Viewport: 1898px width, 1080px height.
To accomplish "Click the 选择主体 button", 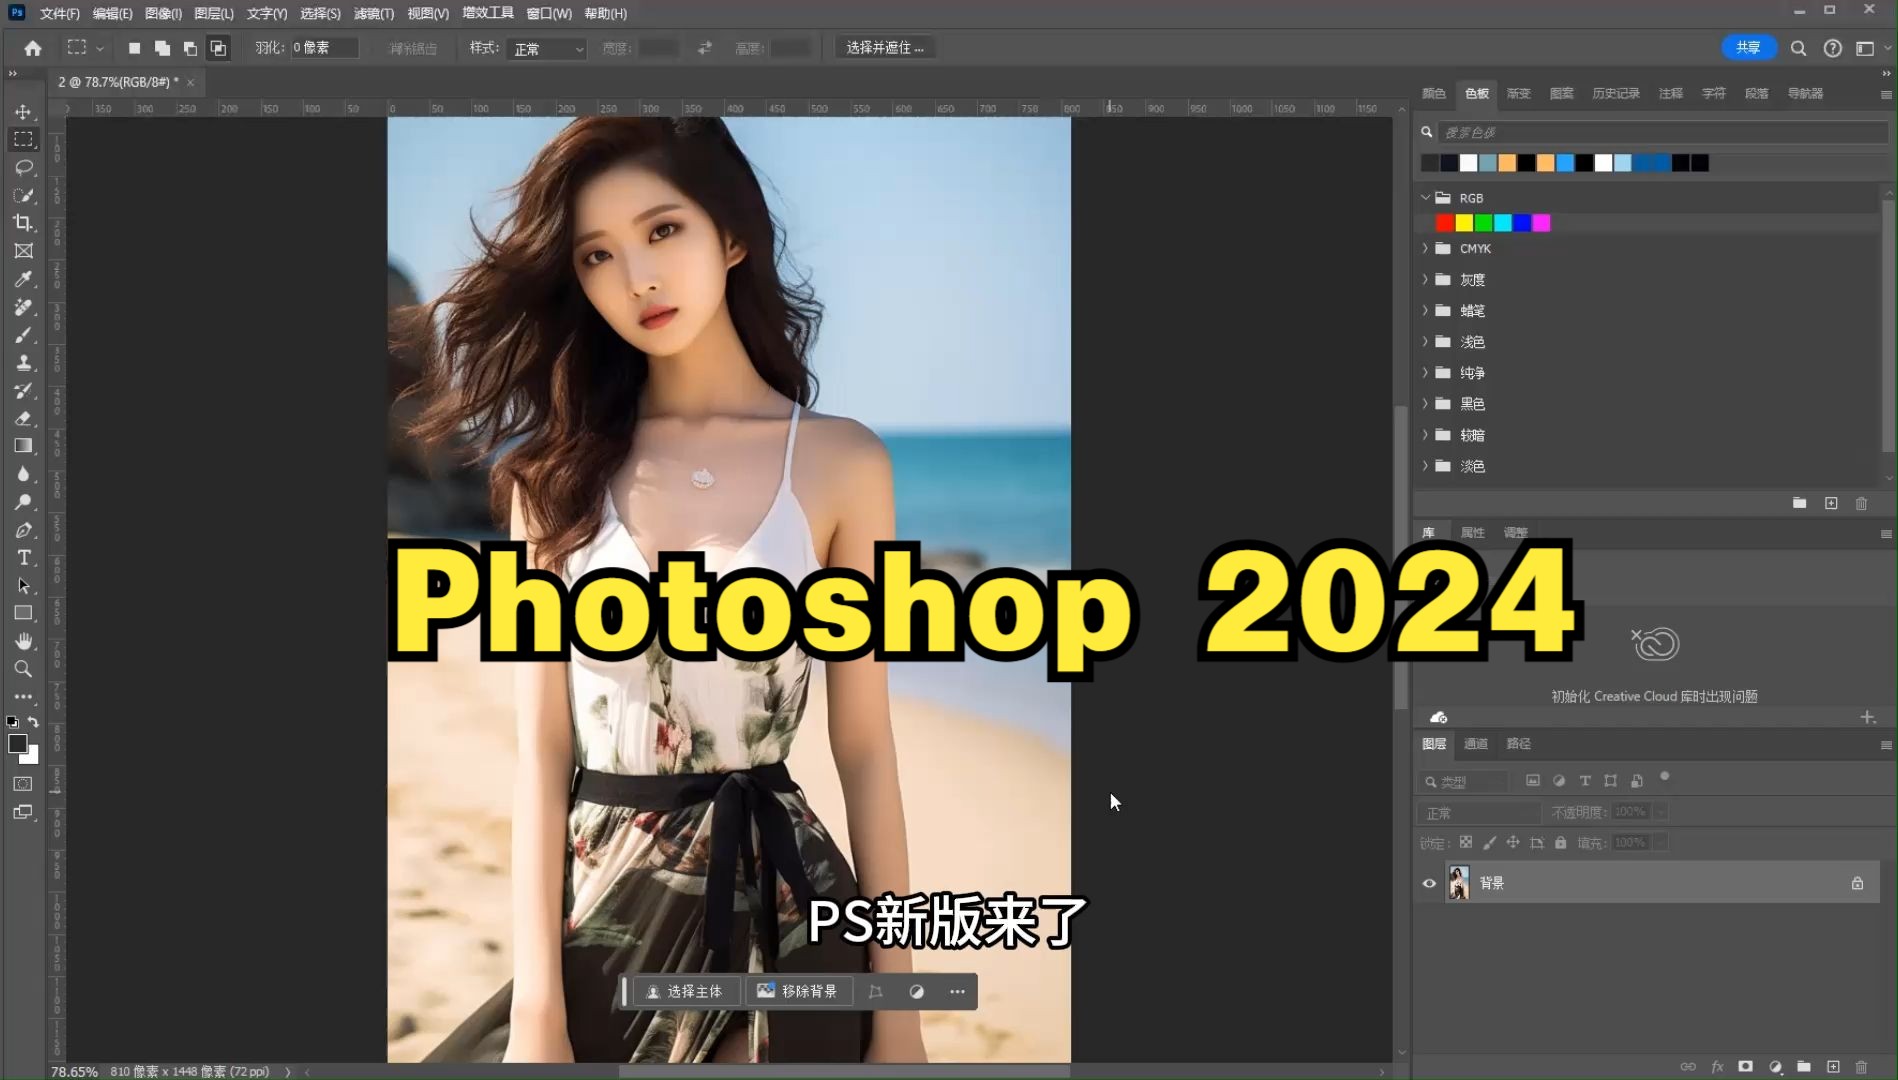I will point(686,991).
